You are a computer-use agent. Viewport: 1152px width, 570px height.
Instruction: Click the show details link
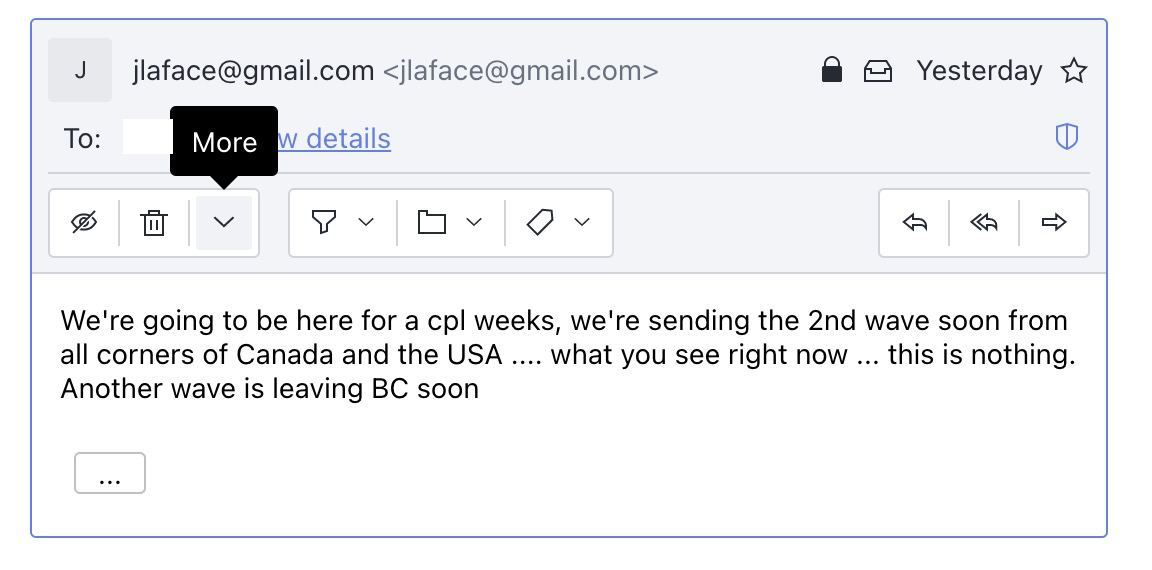pos(334,138)
